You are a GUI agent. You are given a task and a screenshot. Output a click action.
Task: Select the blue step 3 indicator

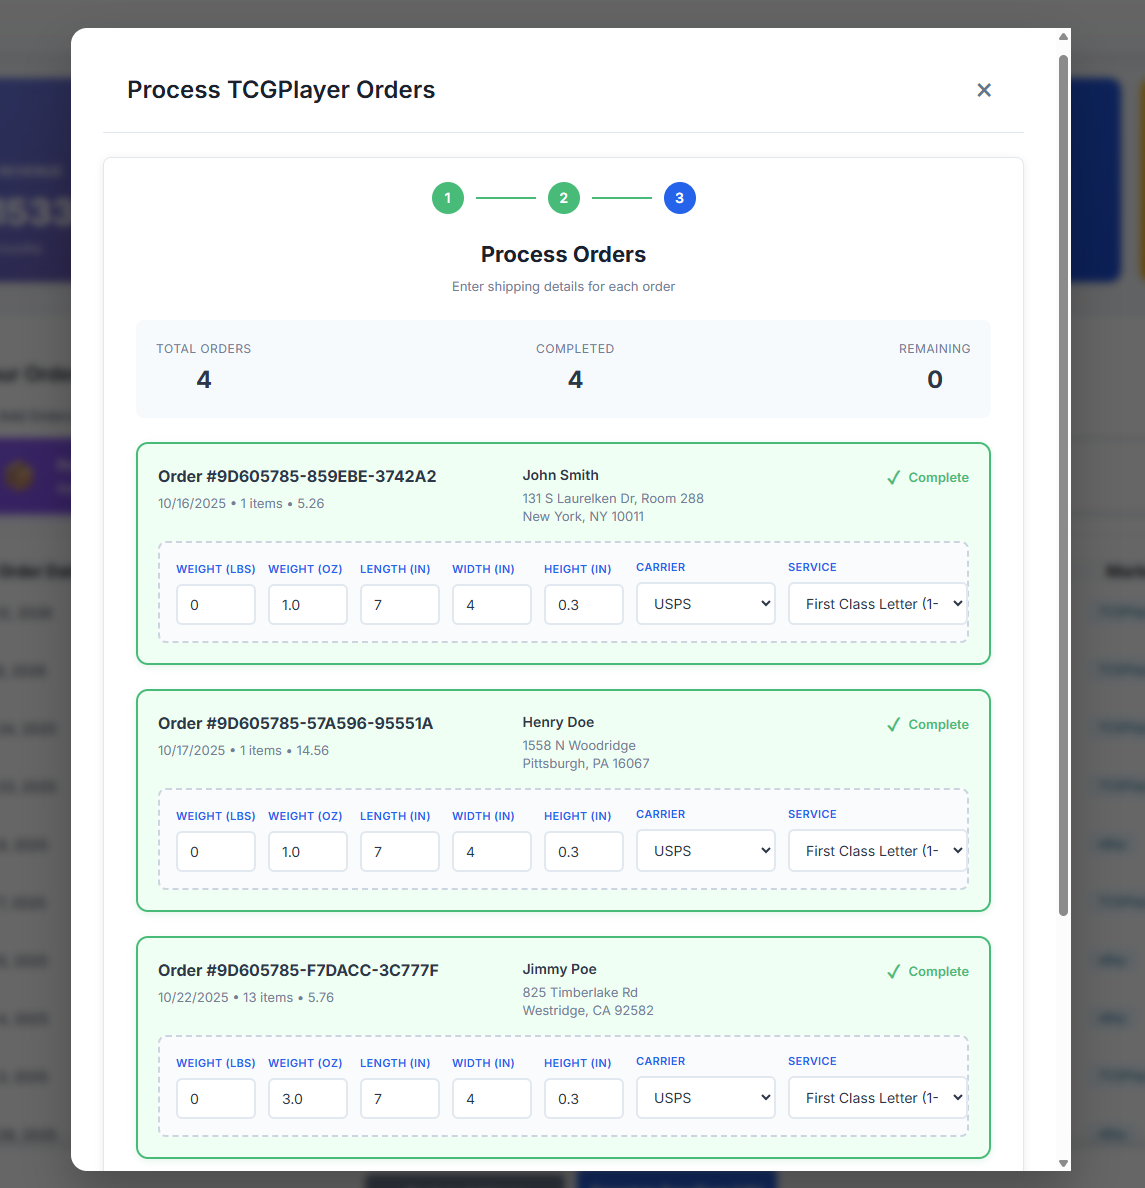pyautogui.click(x=679, y=198)
